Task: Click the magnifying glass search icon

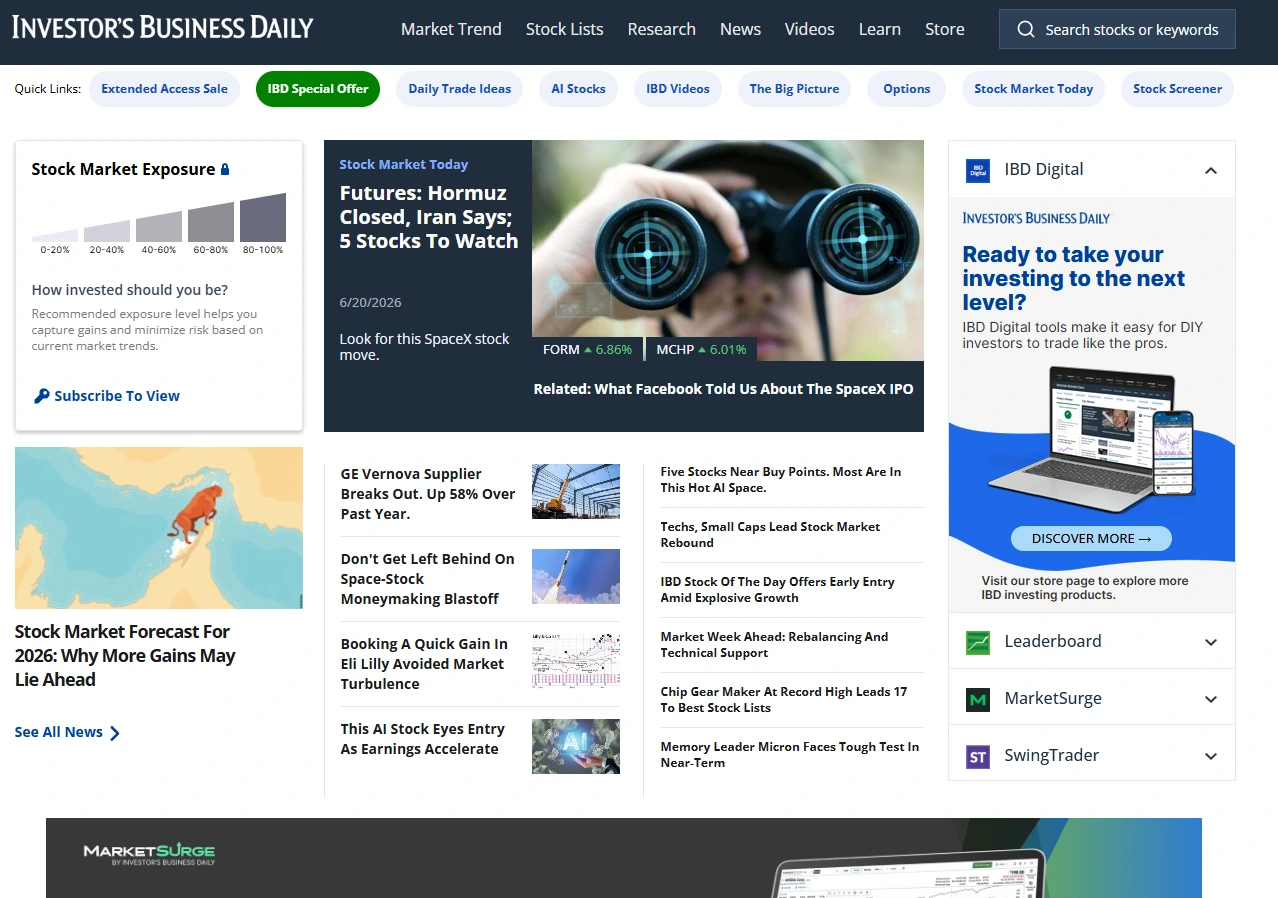Action: (1026, 30)
